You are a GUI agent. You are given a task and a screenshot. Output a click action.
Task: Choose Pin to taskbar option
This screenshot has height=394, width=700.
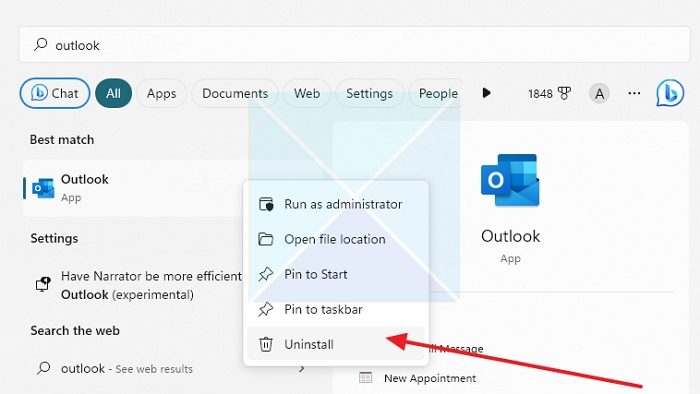pyautogui.click(x=336, y=309)
